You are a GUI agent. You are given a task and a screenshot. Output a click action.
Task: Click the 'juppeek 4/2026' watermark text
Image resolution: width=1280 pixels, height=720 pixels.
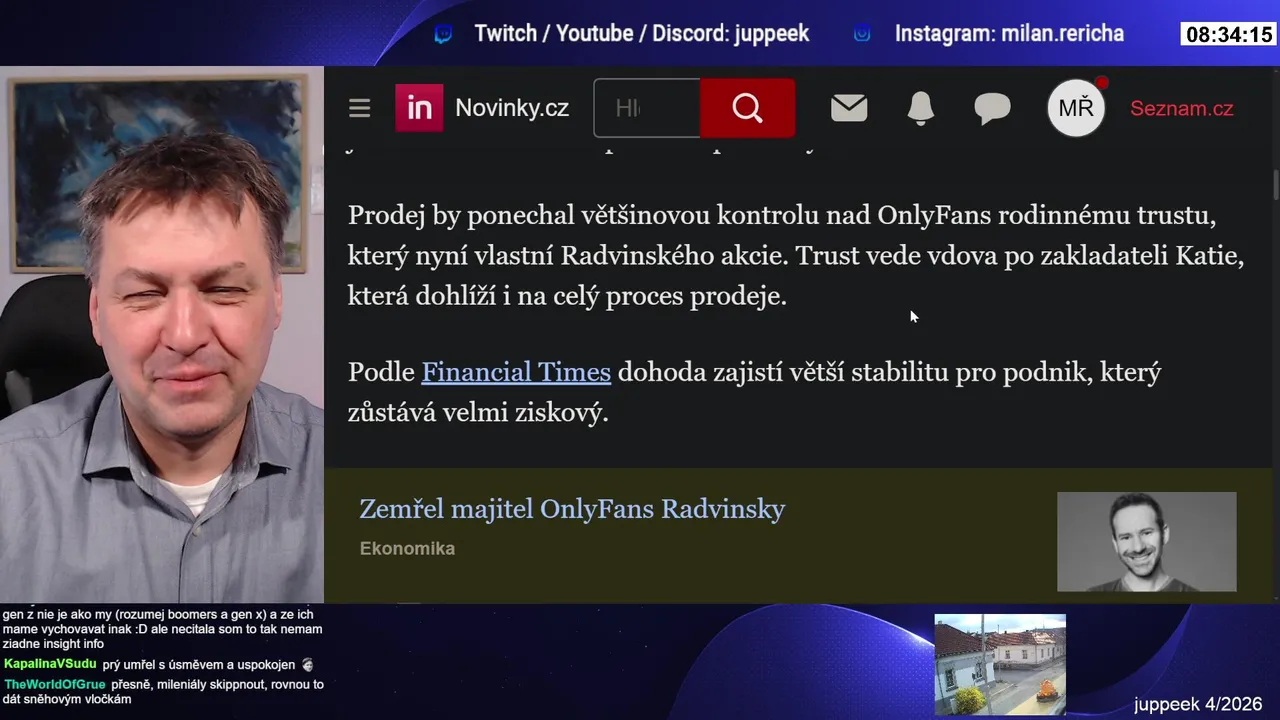[x=1198, y=704]
